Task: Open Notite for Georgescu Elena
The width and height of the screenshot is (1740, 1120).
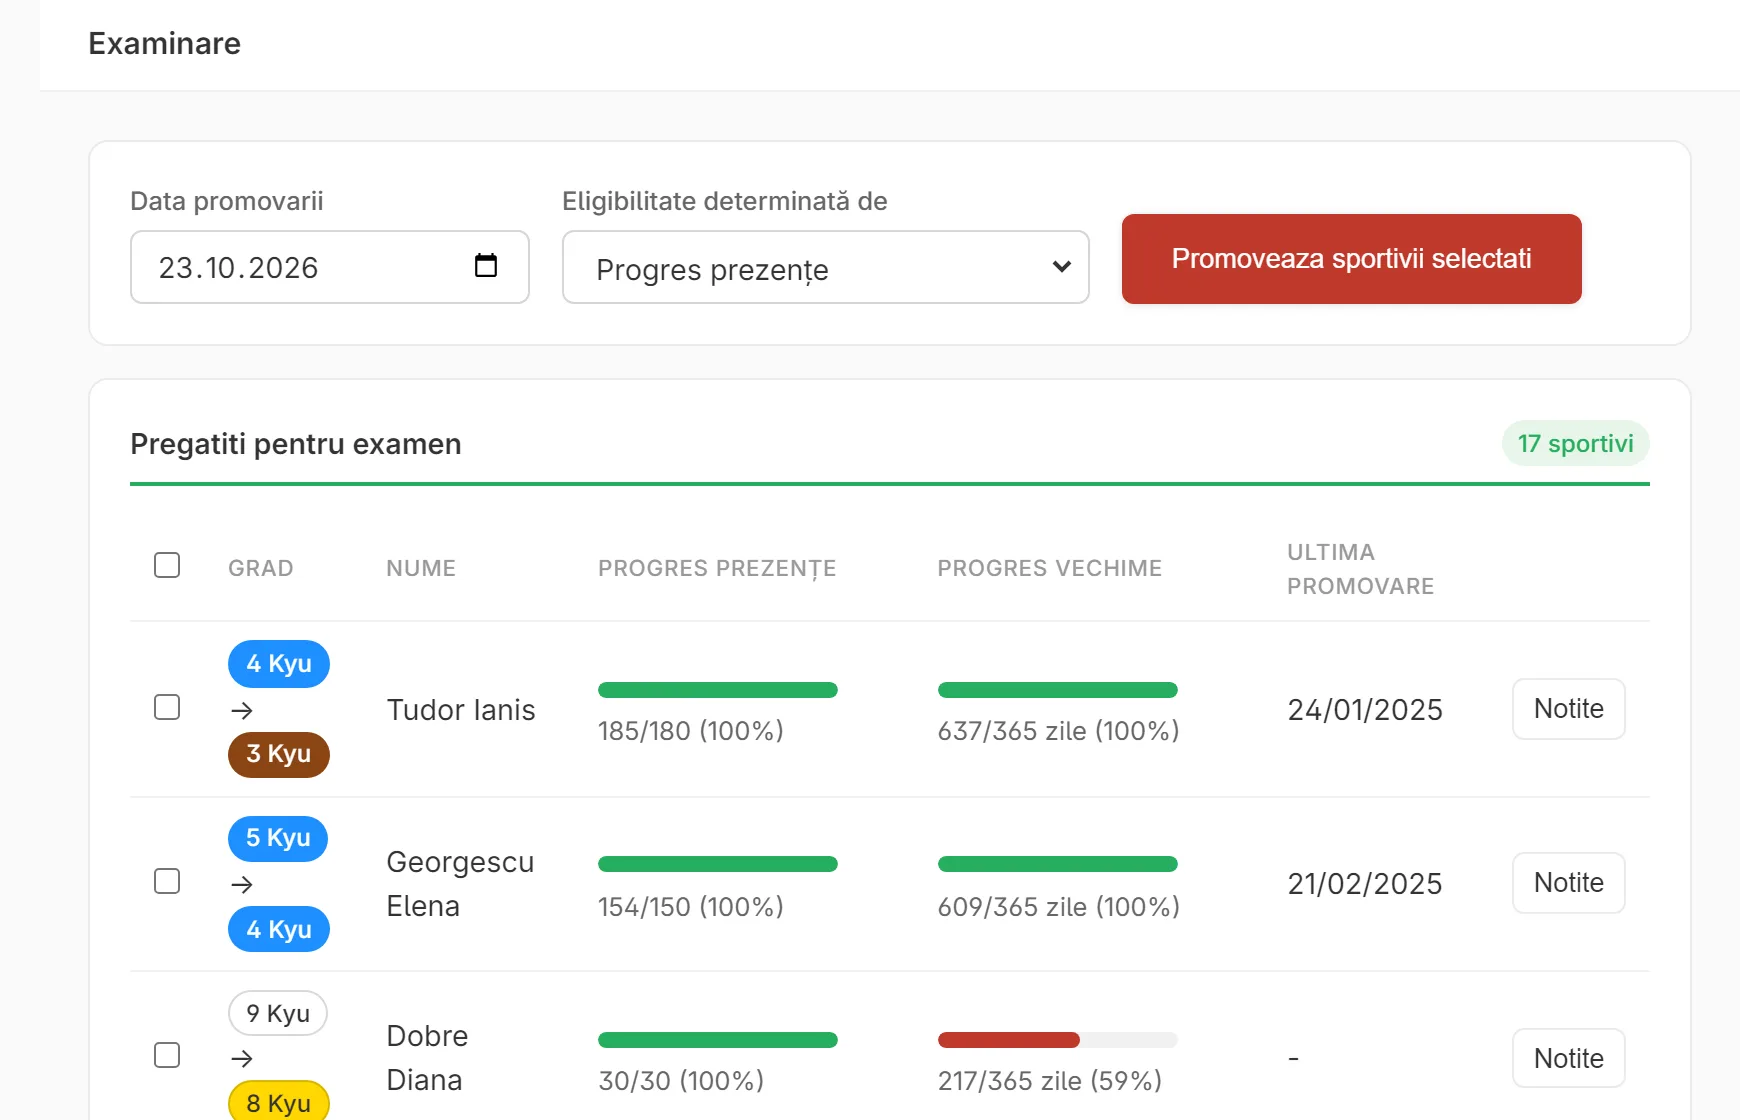Action: click(1568, 883)
